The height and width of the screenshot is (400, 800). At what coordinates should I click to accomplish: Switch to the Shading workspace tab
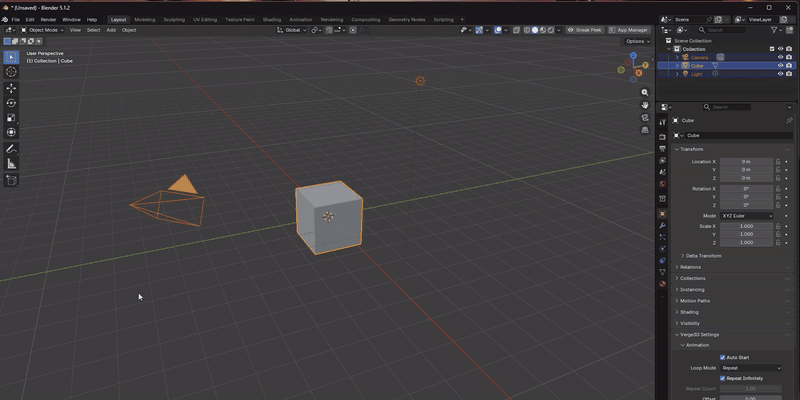coord(272,19)
